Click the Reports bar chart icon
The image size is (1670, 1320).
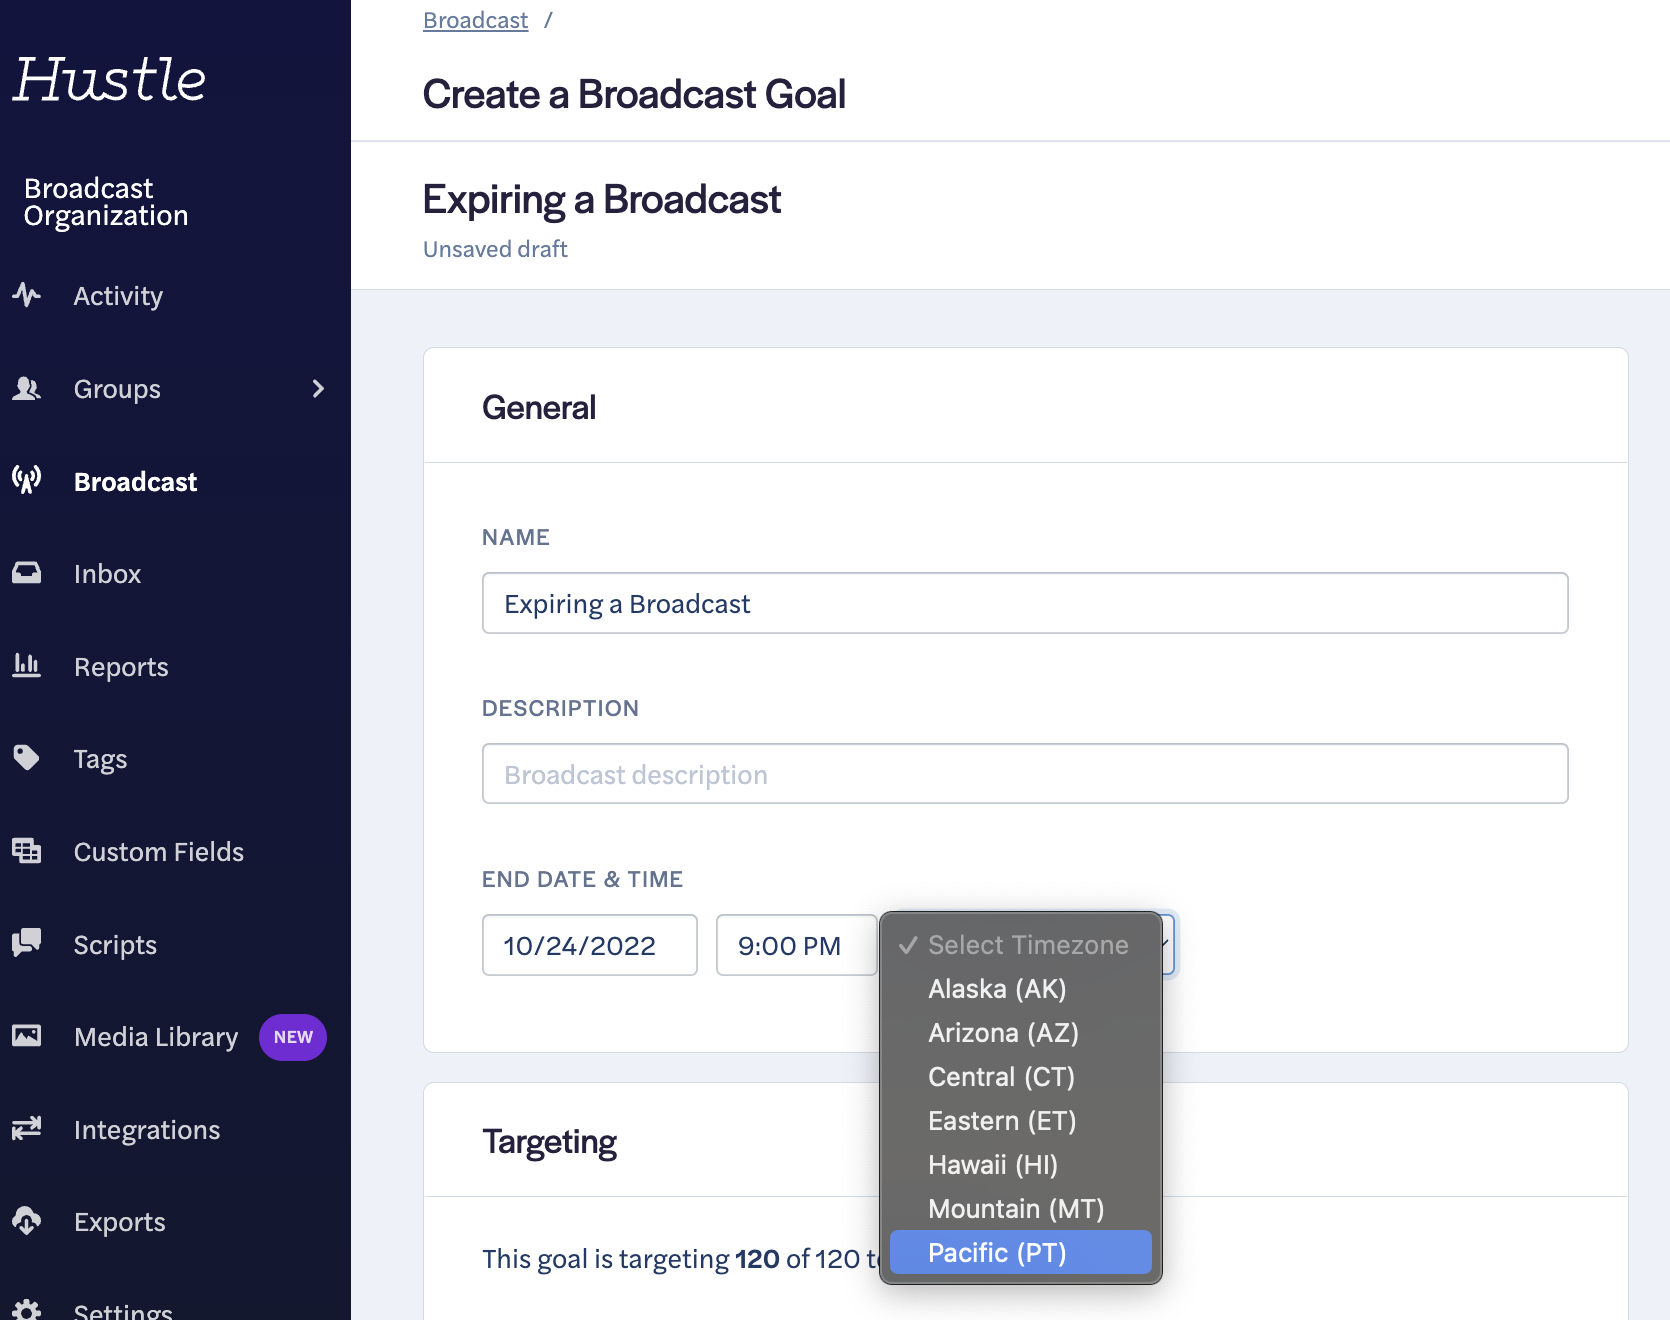(x=27, y=665)
